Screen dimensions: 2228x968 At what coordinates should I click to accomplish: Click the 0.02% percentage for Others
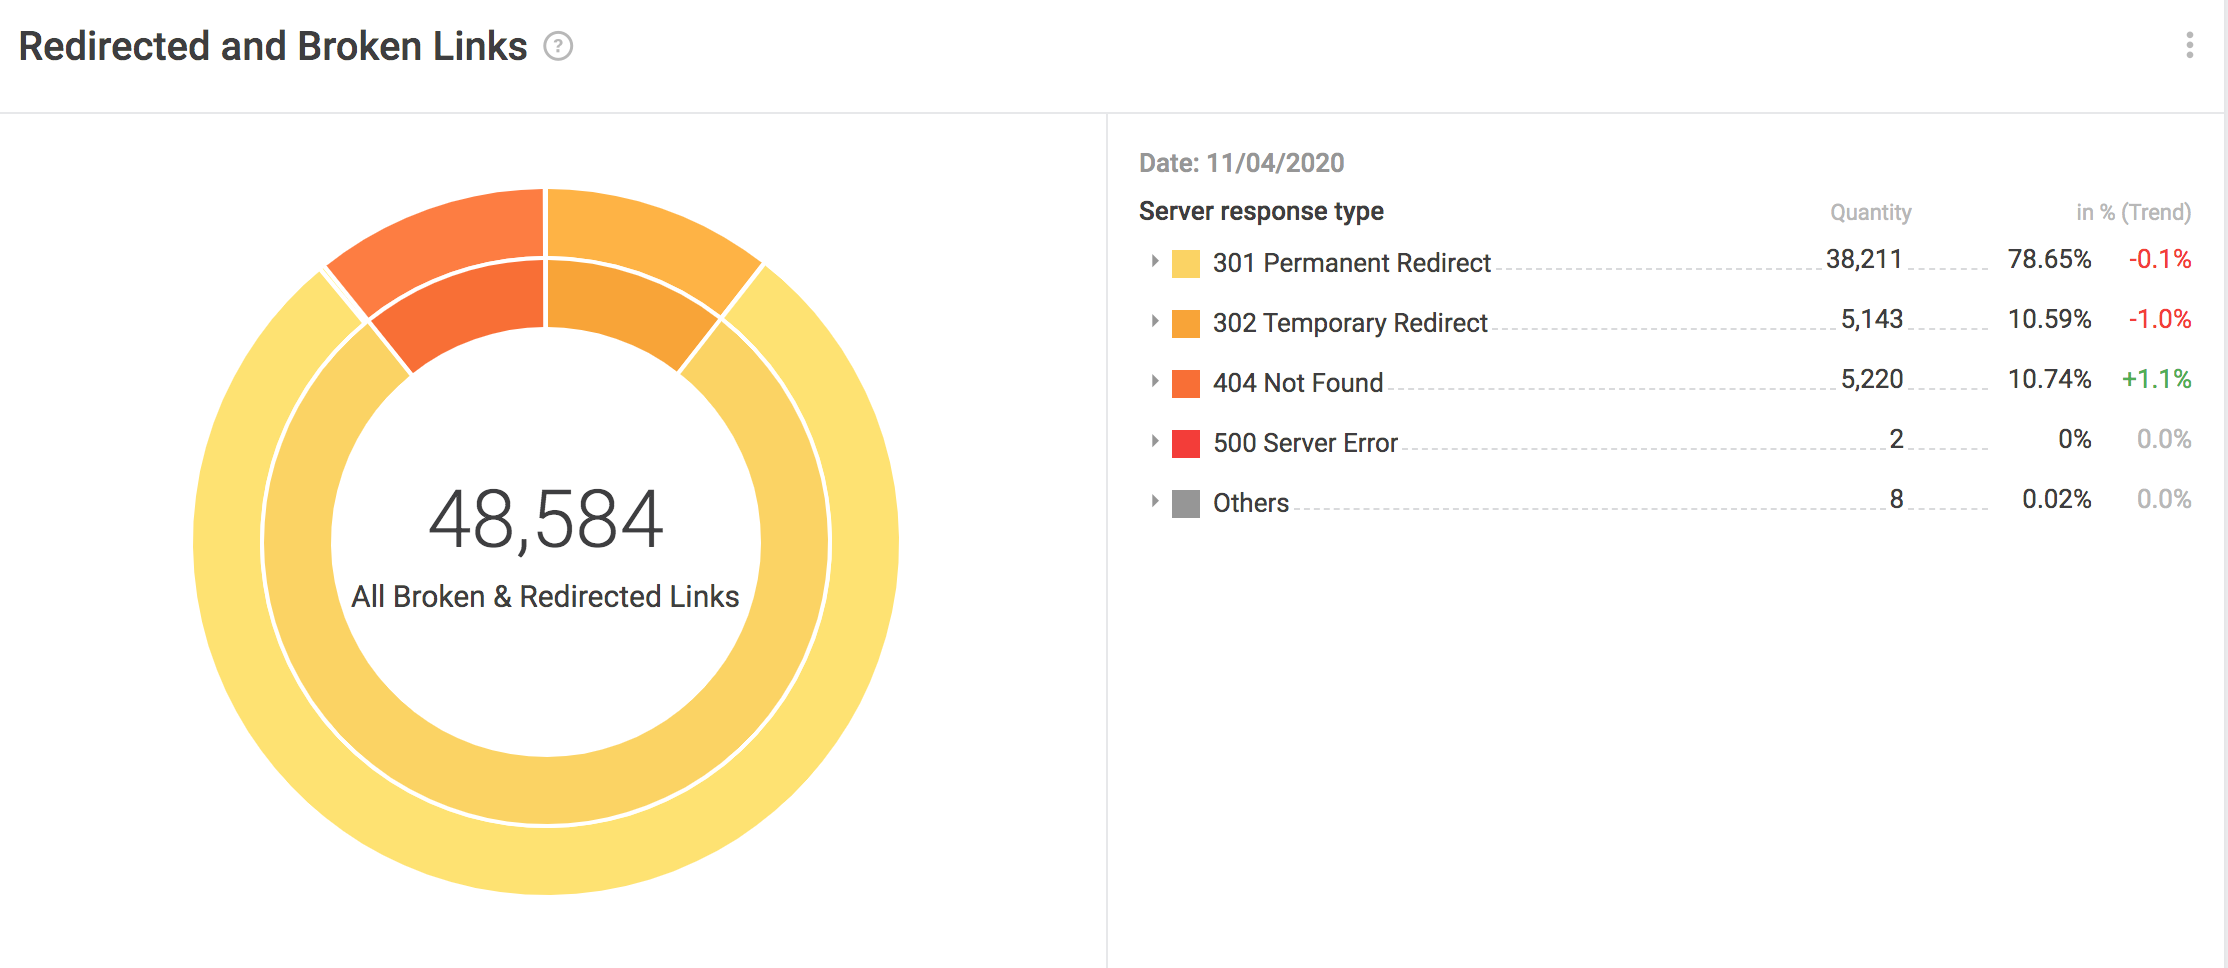pos(2056,499)
